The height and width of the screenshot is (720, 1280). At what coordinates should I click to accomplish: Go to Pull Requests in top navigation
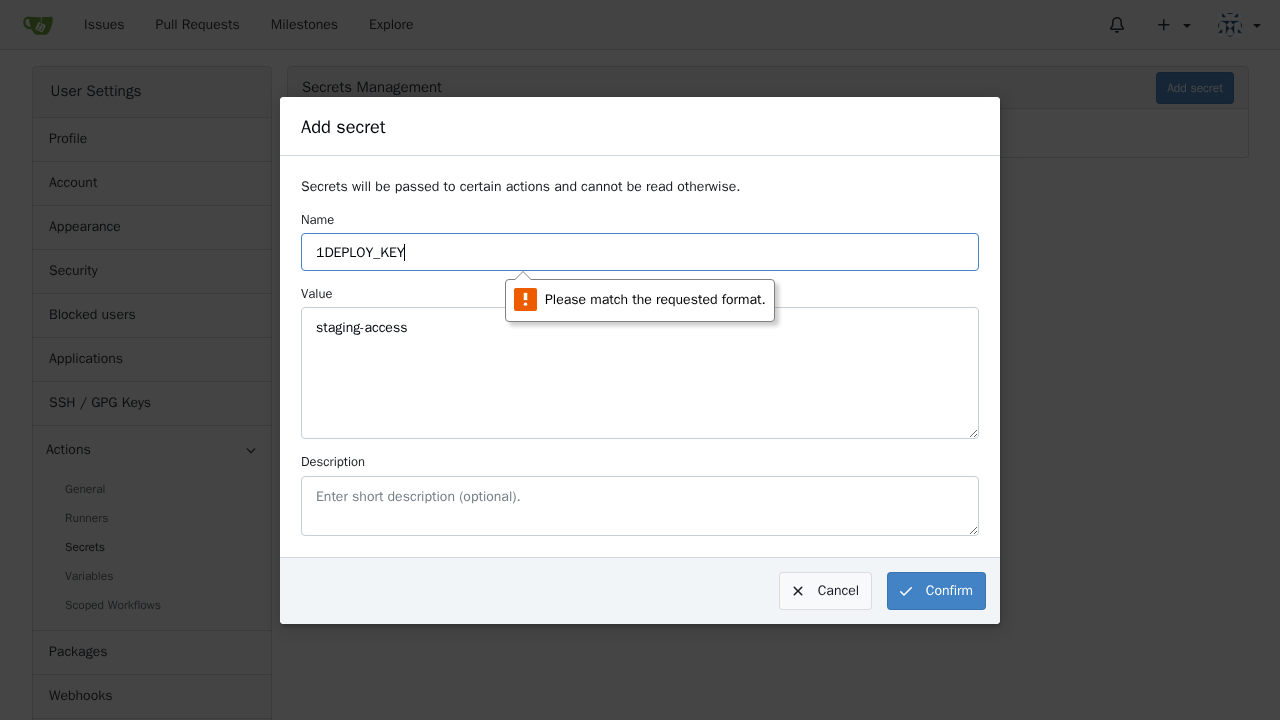tap(197, 25)
